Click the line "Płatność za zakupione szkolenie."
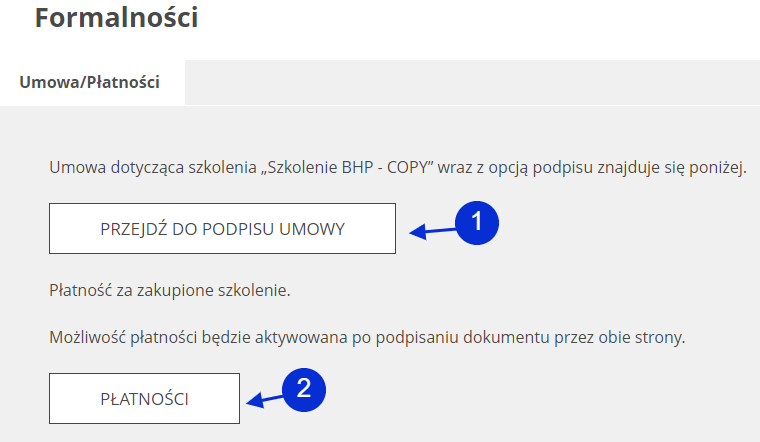The image size is (760, 442). [x=169, y=291]
